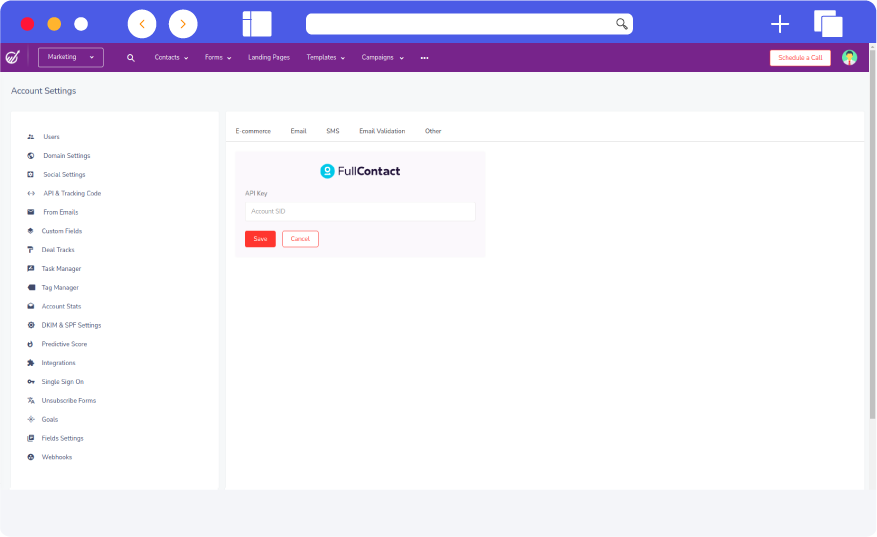This screenshot has height=537, width=877.
Task: Click the Fields Settings icon
Action: click(31, 438)
